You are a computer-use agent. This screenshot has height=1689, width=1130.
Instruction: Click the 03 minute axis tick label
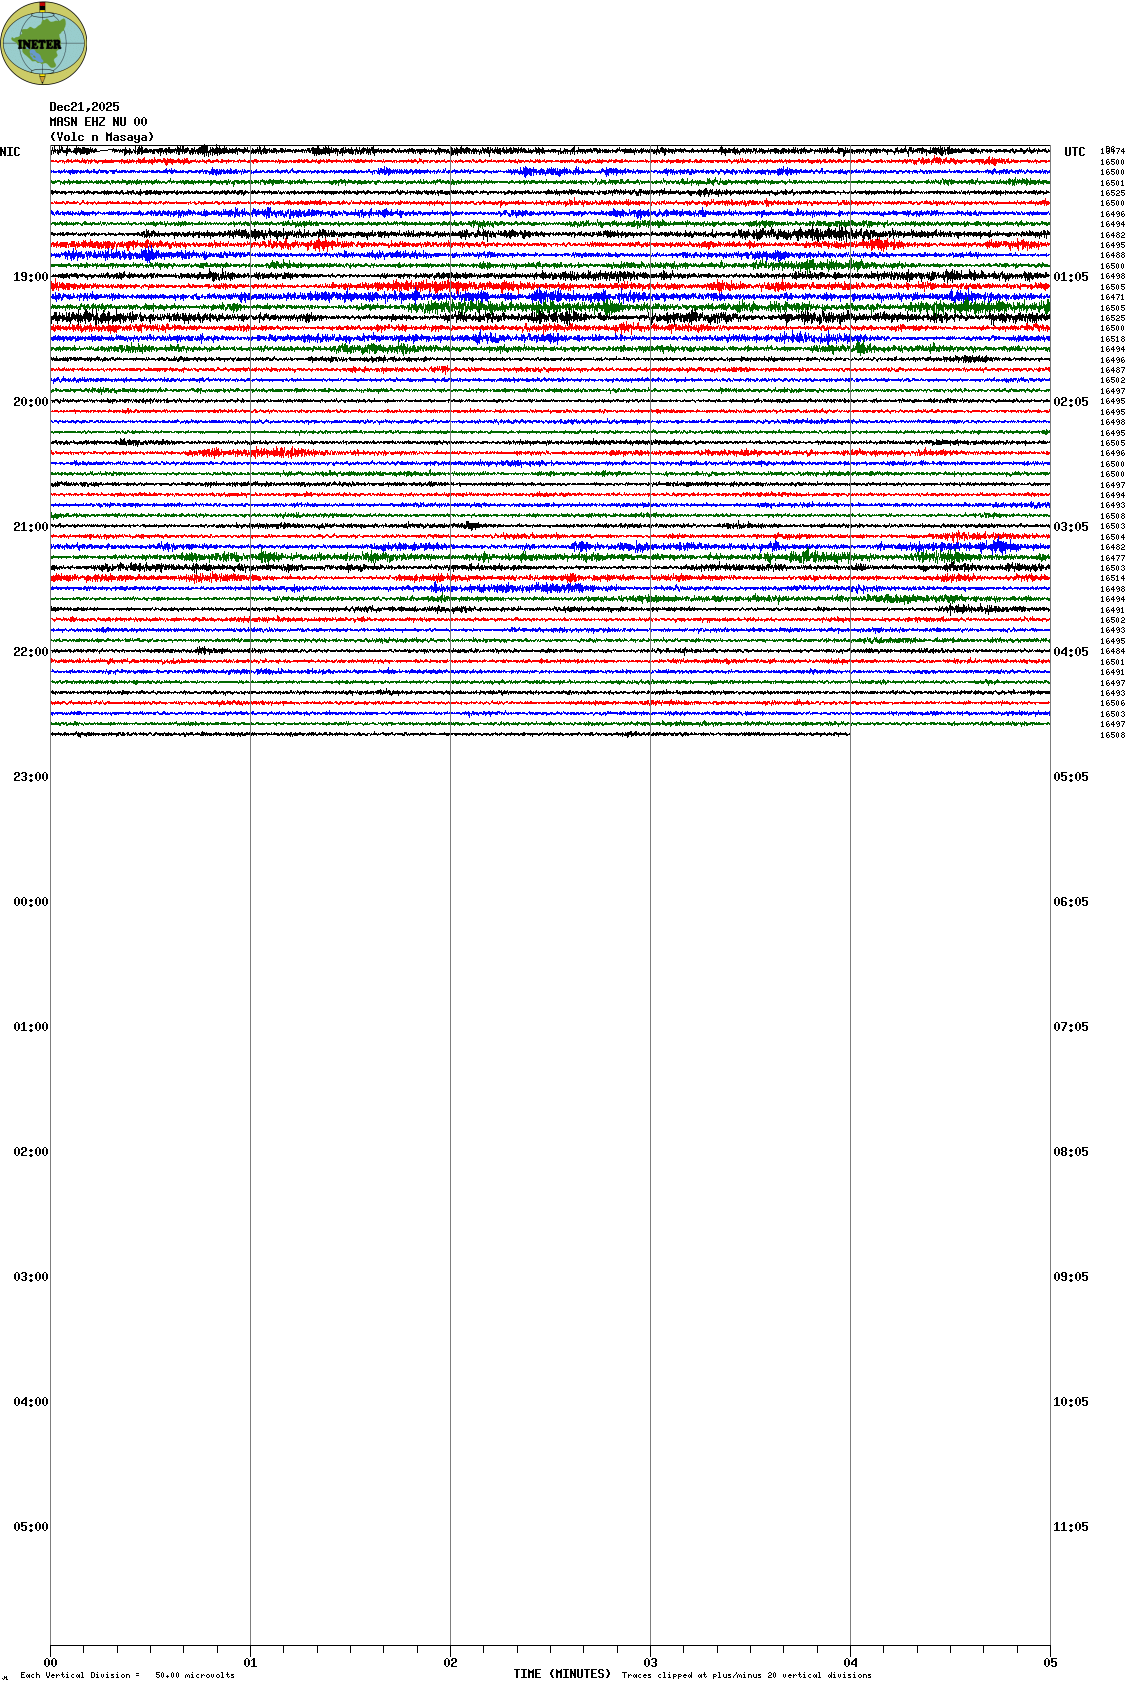tap(650, 1663)
